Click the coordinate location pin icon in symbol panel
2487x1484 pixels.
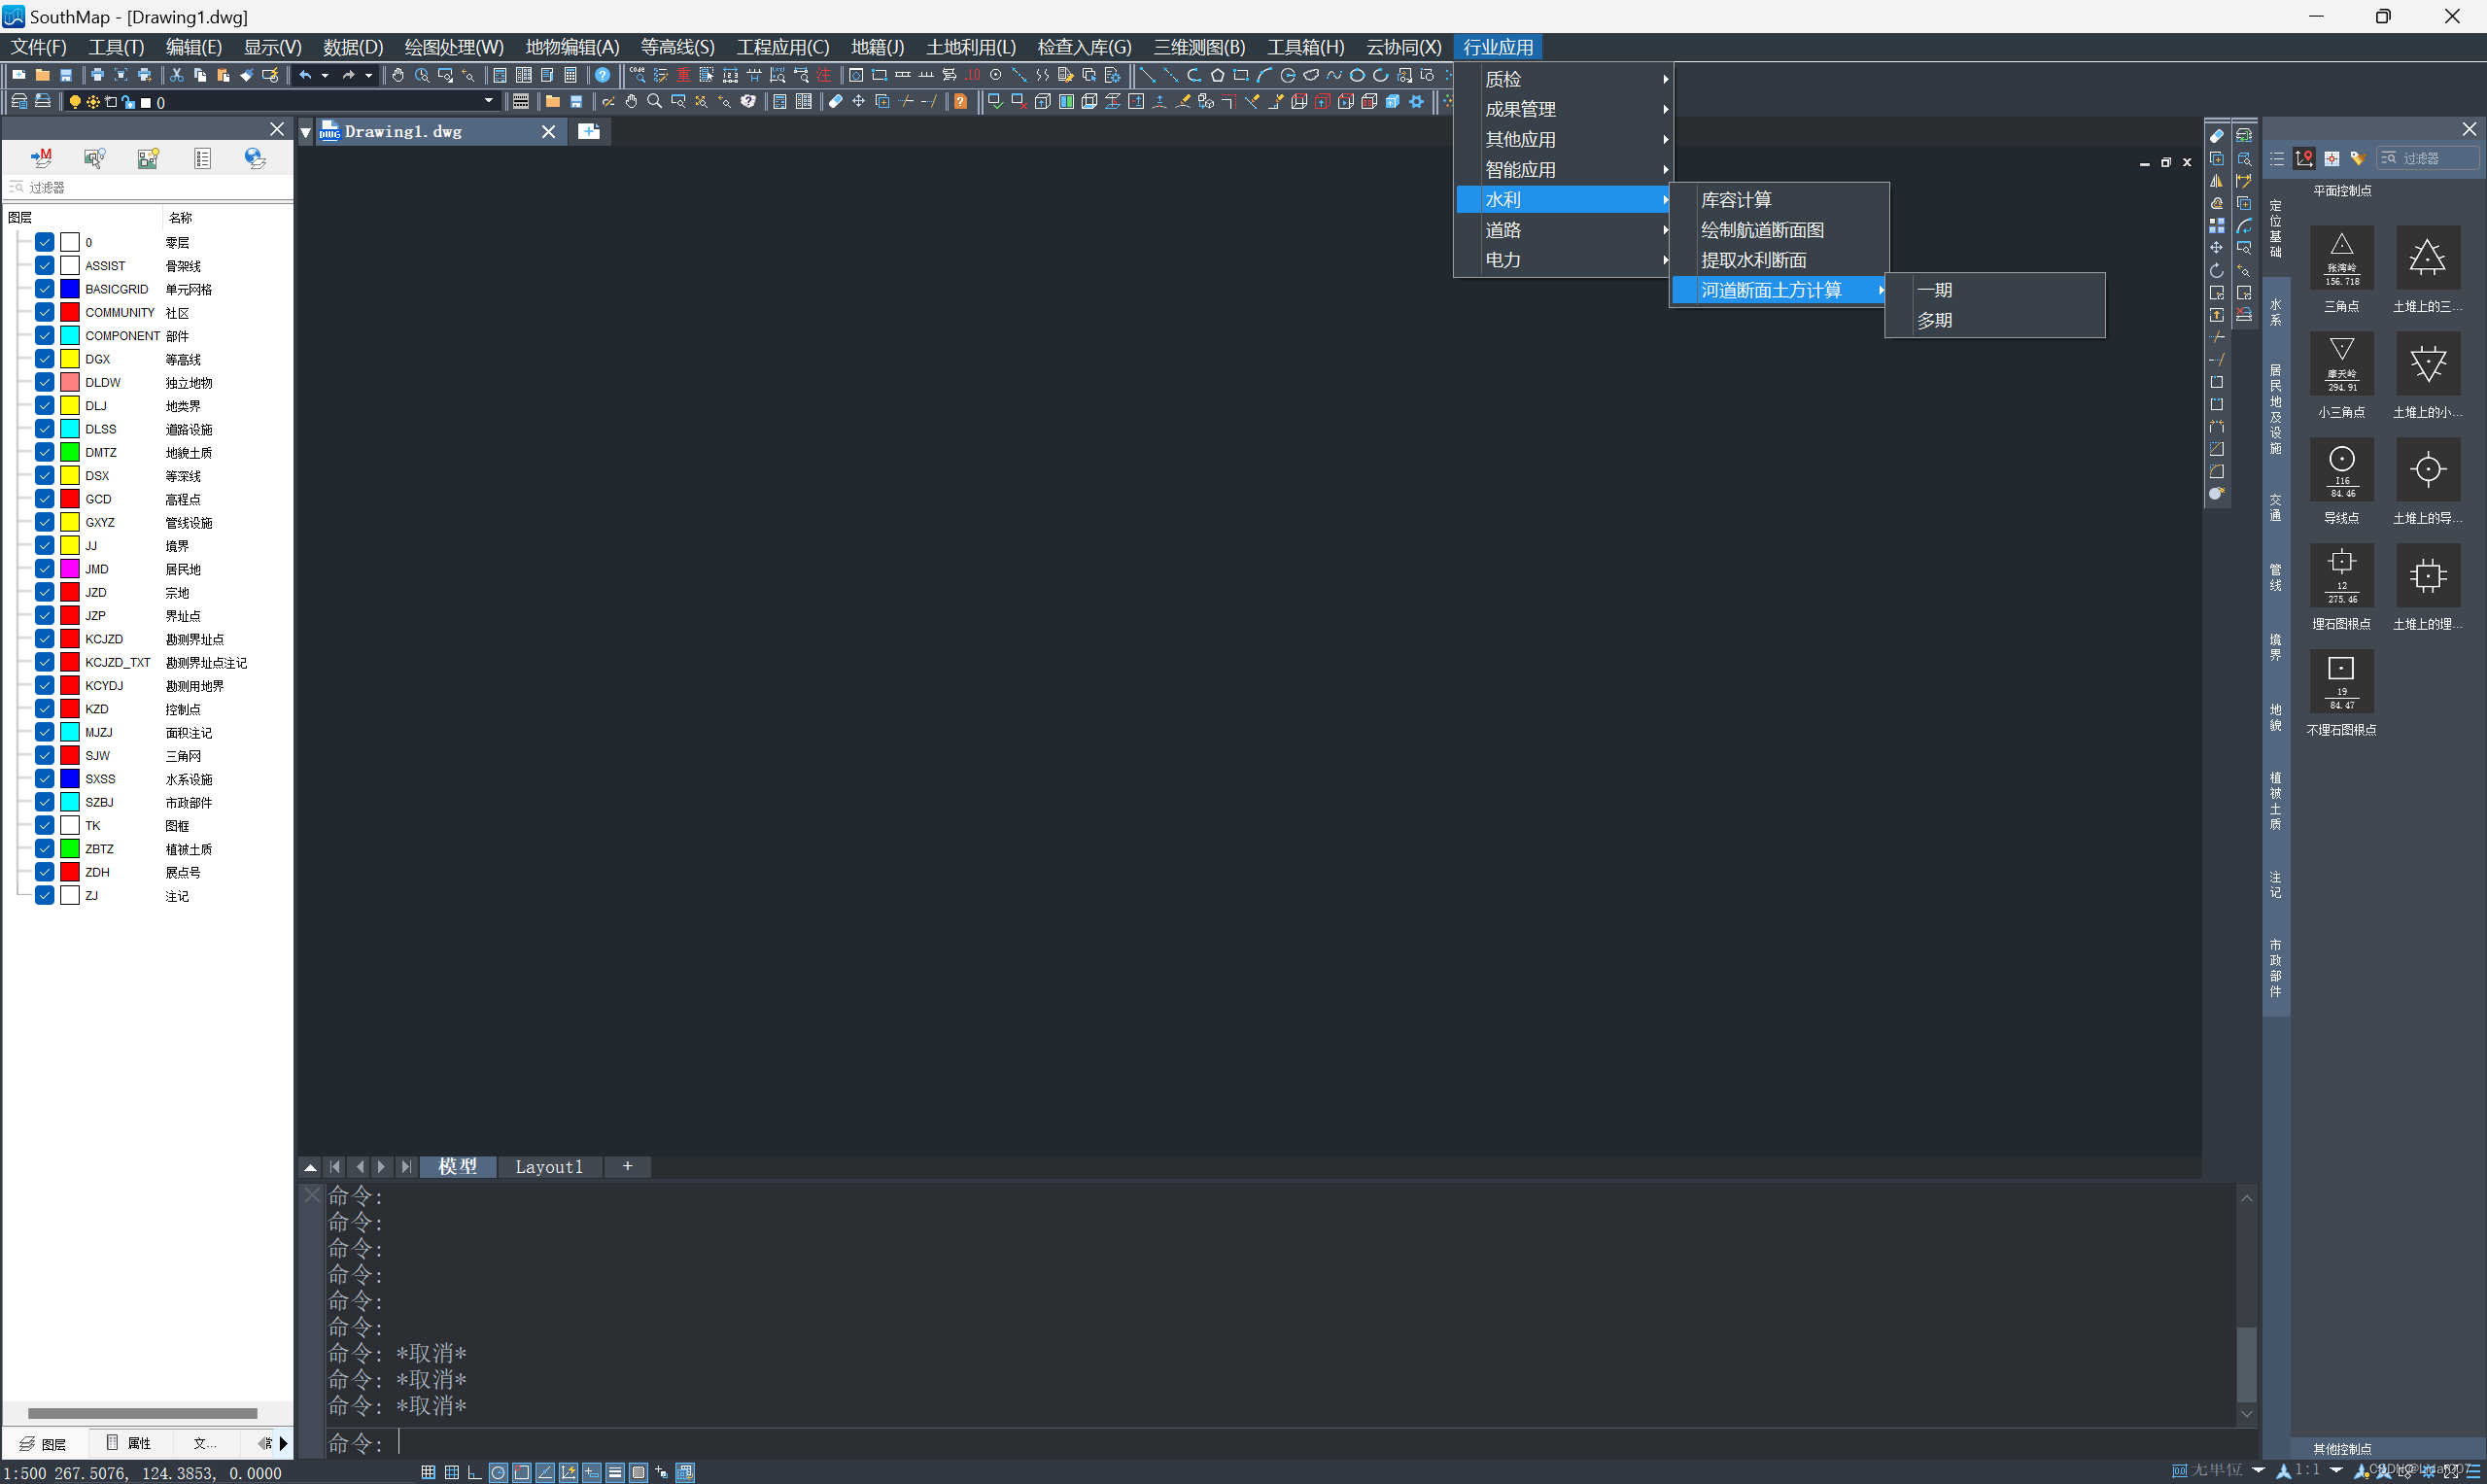pos(2306,159)
